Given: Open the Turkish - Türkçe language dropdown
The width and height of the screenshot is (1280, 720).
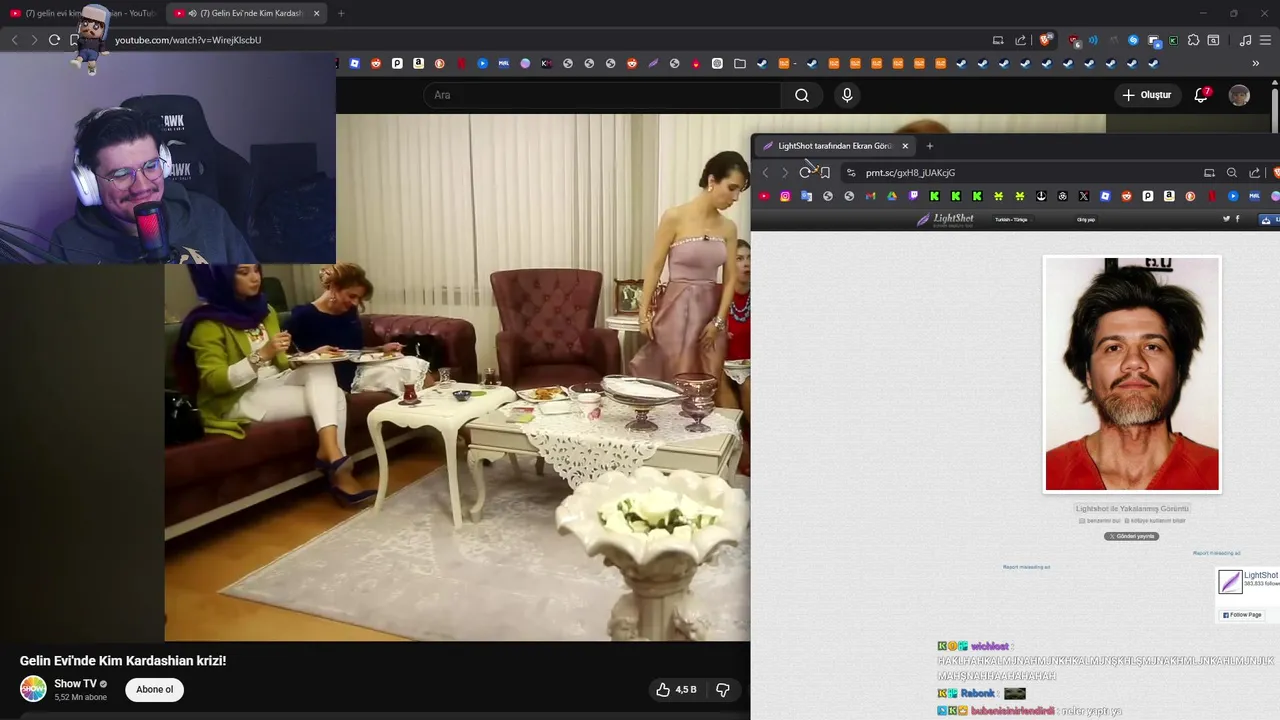Looking at the screenshot, I should click(1011, 219).
